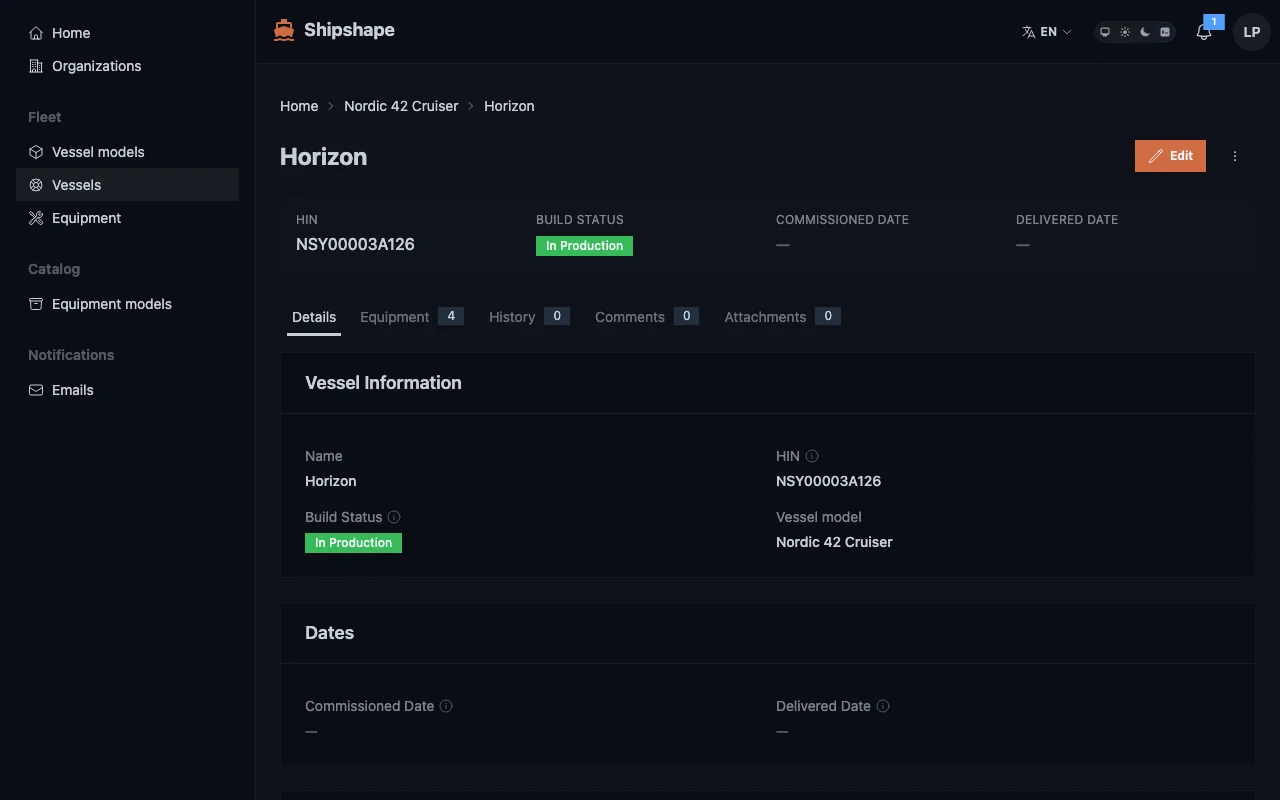Click the Equipment models catalog icon
1280x800 pixels.
[x=36, y=304]
